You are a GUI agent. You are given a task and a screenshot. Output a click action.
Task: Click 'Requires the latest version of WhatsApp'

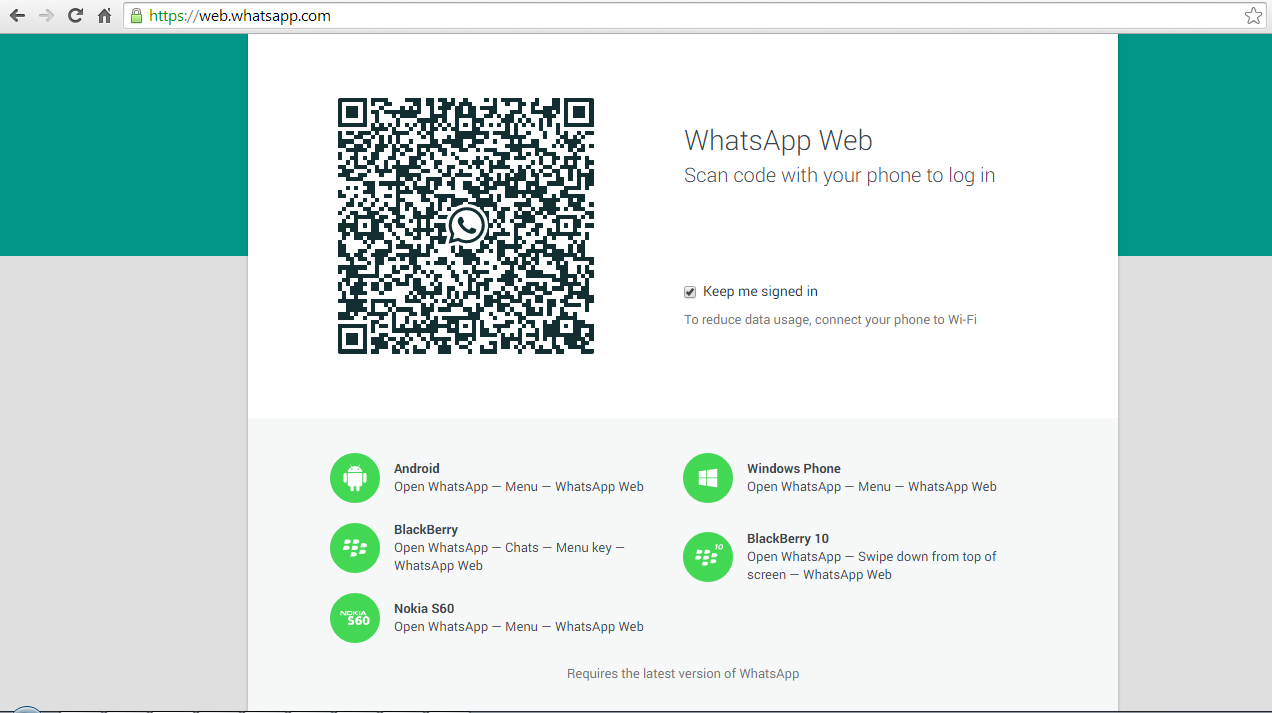[683, 674]
